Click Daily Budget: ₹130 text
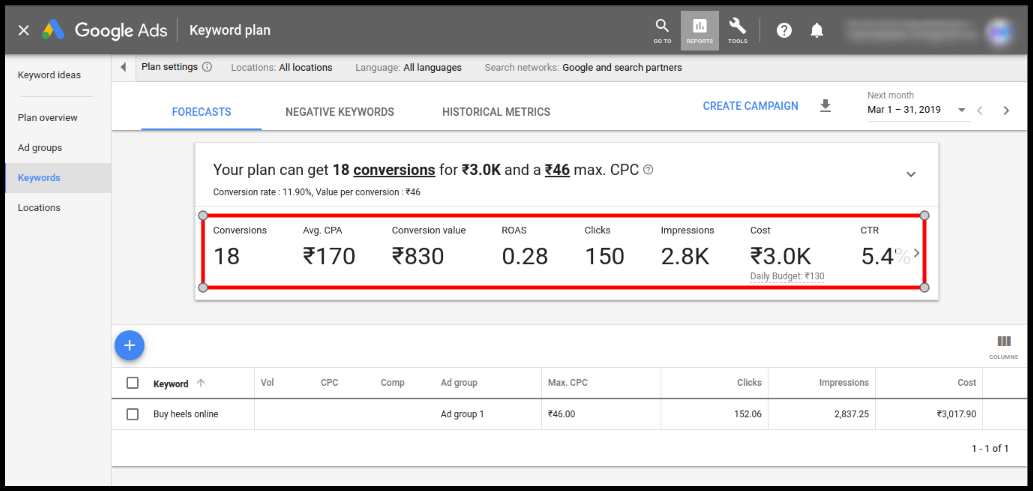Image resolution: width=1033 pixels, height=491 pixels. click(787, 276)
